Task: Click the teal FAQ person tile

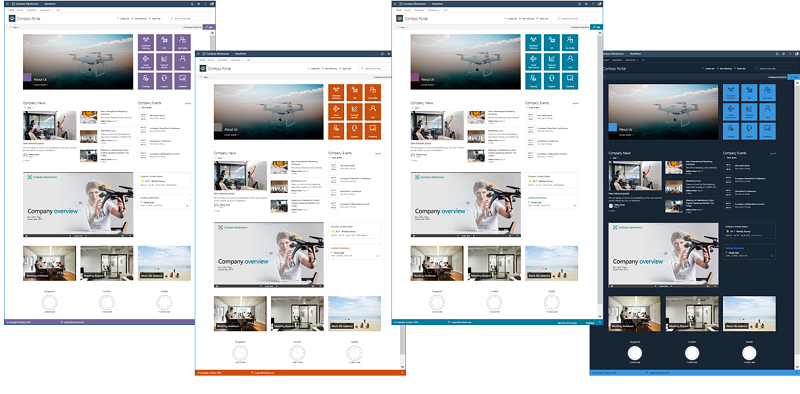Action: [570, 62]
